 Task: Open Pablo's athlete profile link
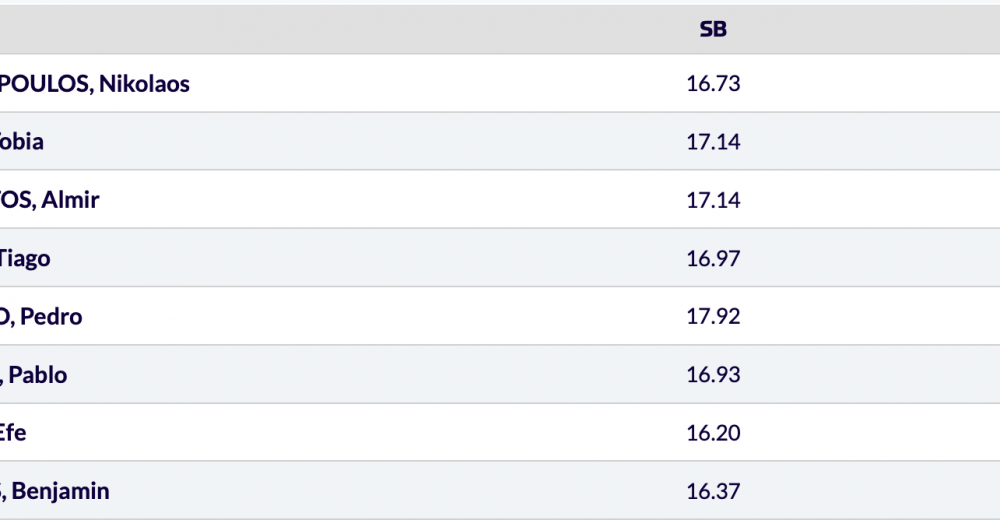tap(35, 375)
